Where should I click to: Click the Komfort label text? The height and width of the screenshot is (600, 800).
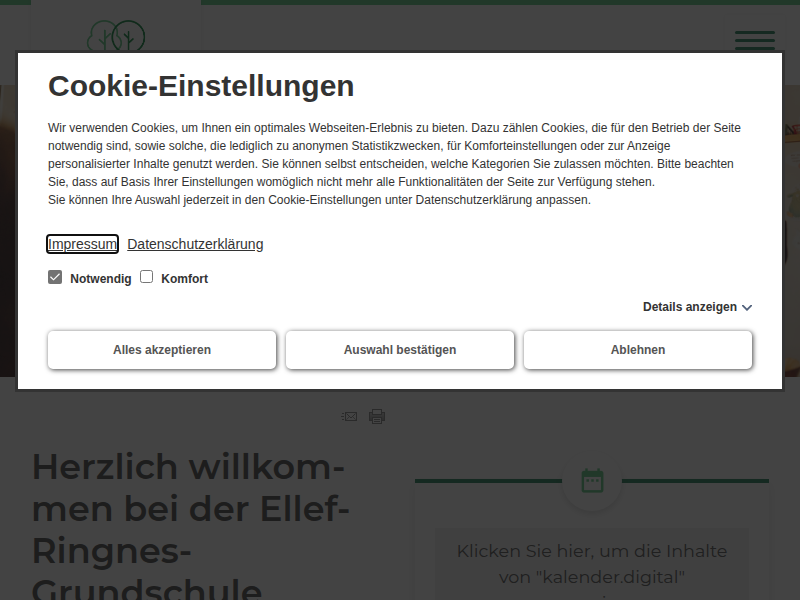[x=184, y=279]
